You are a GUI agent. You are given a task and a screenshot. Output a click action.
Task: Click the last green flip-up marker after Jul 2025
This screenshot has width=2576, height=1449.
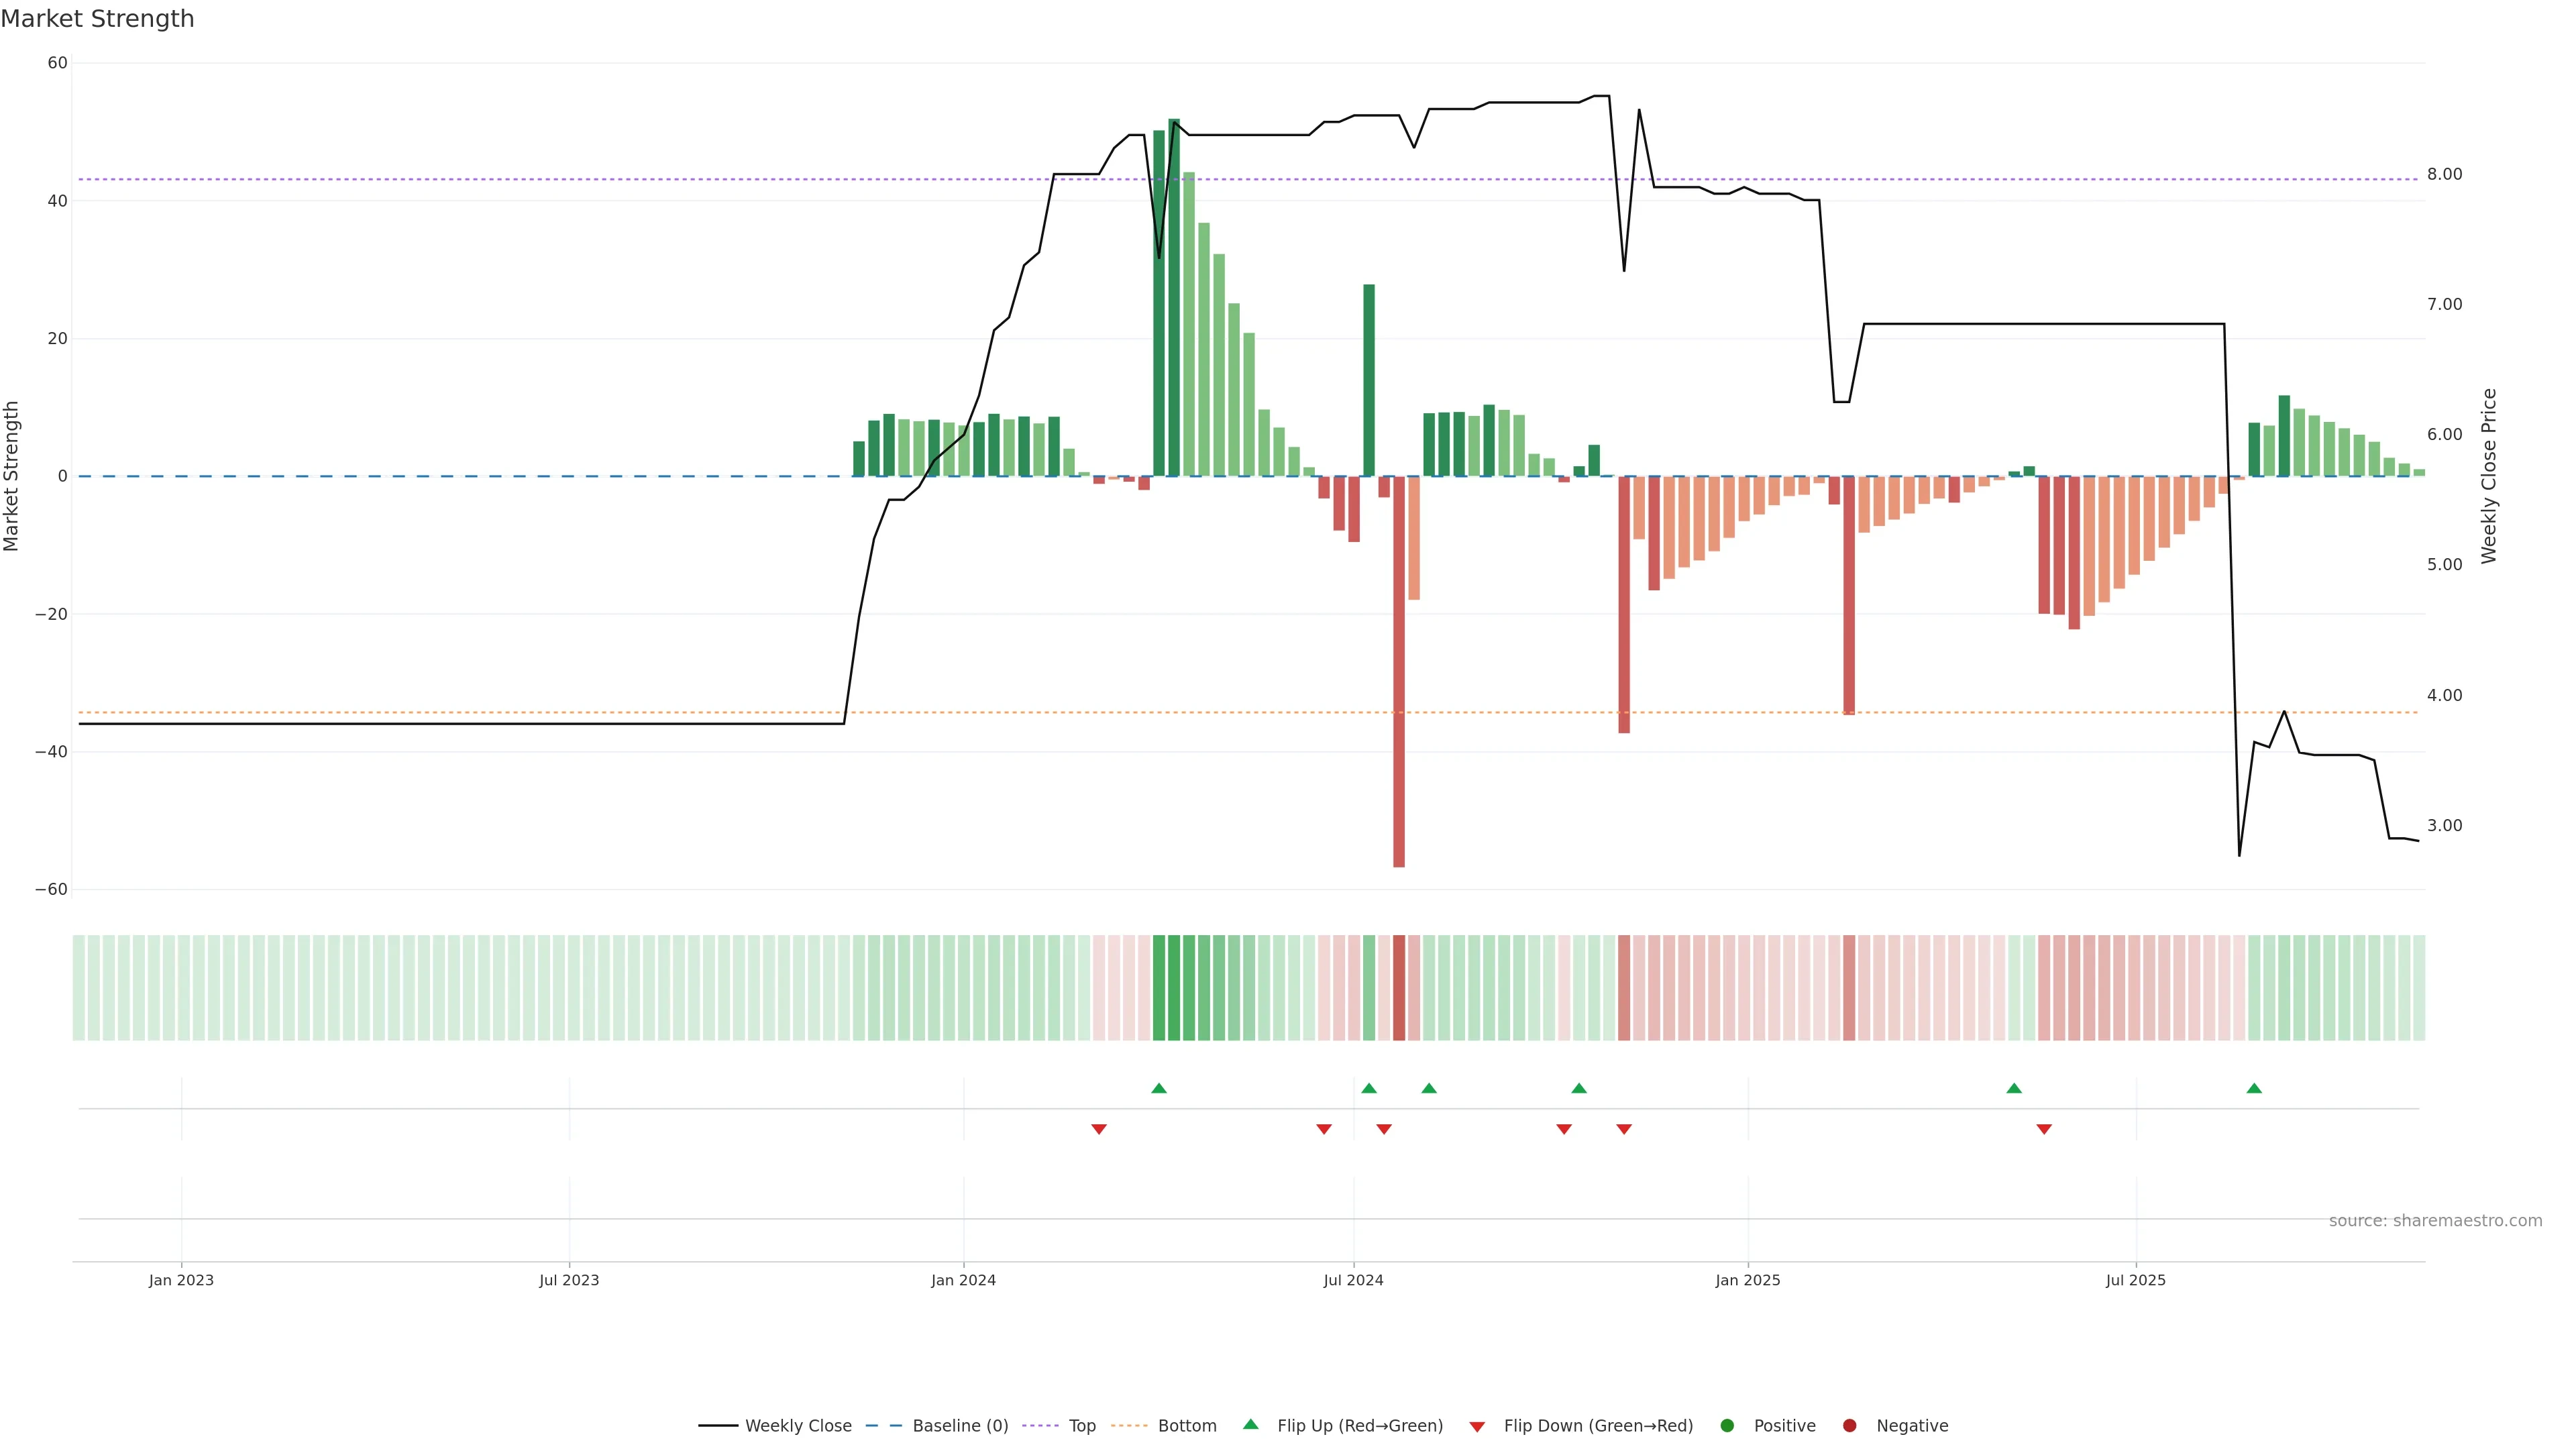(2254, 1088)
